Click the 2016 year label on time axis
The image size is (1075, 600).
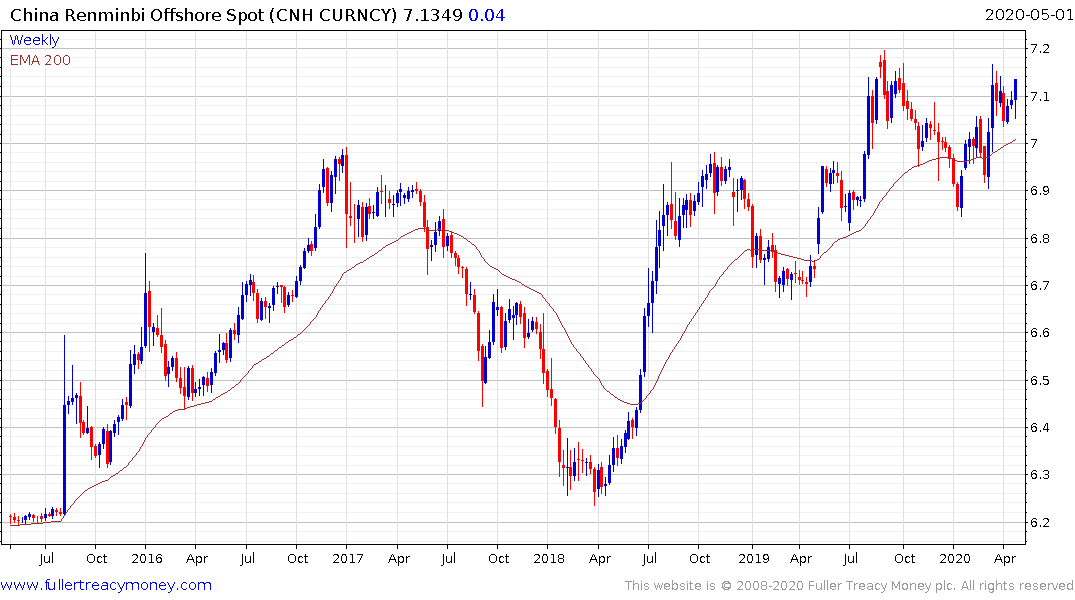pos(147,558)
